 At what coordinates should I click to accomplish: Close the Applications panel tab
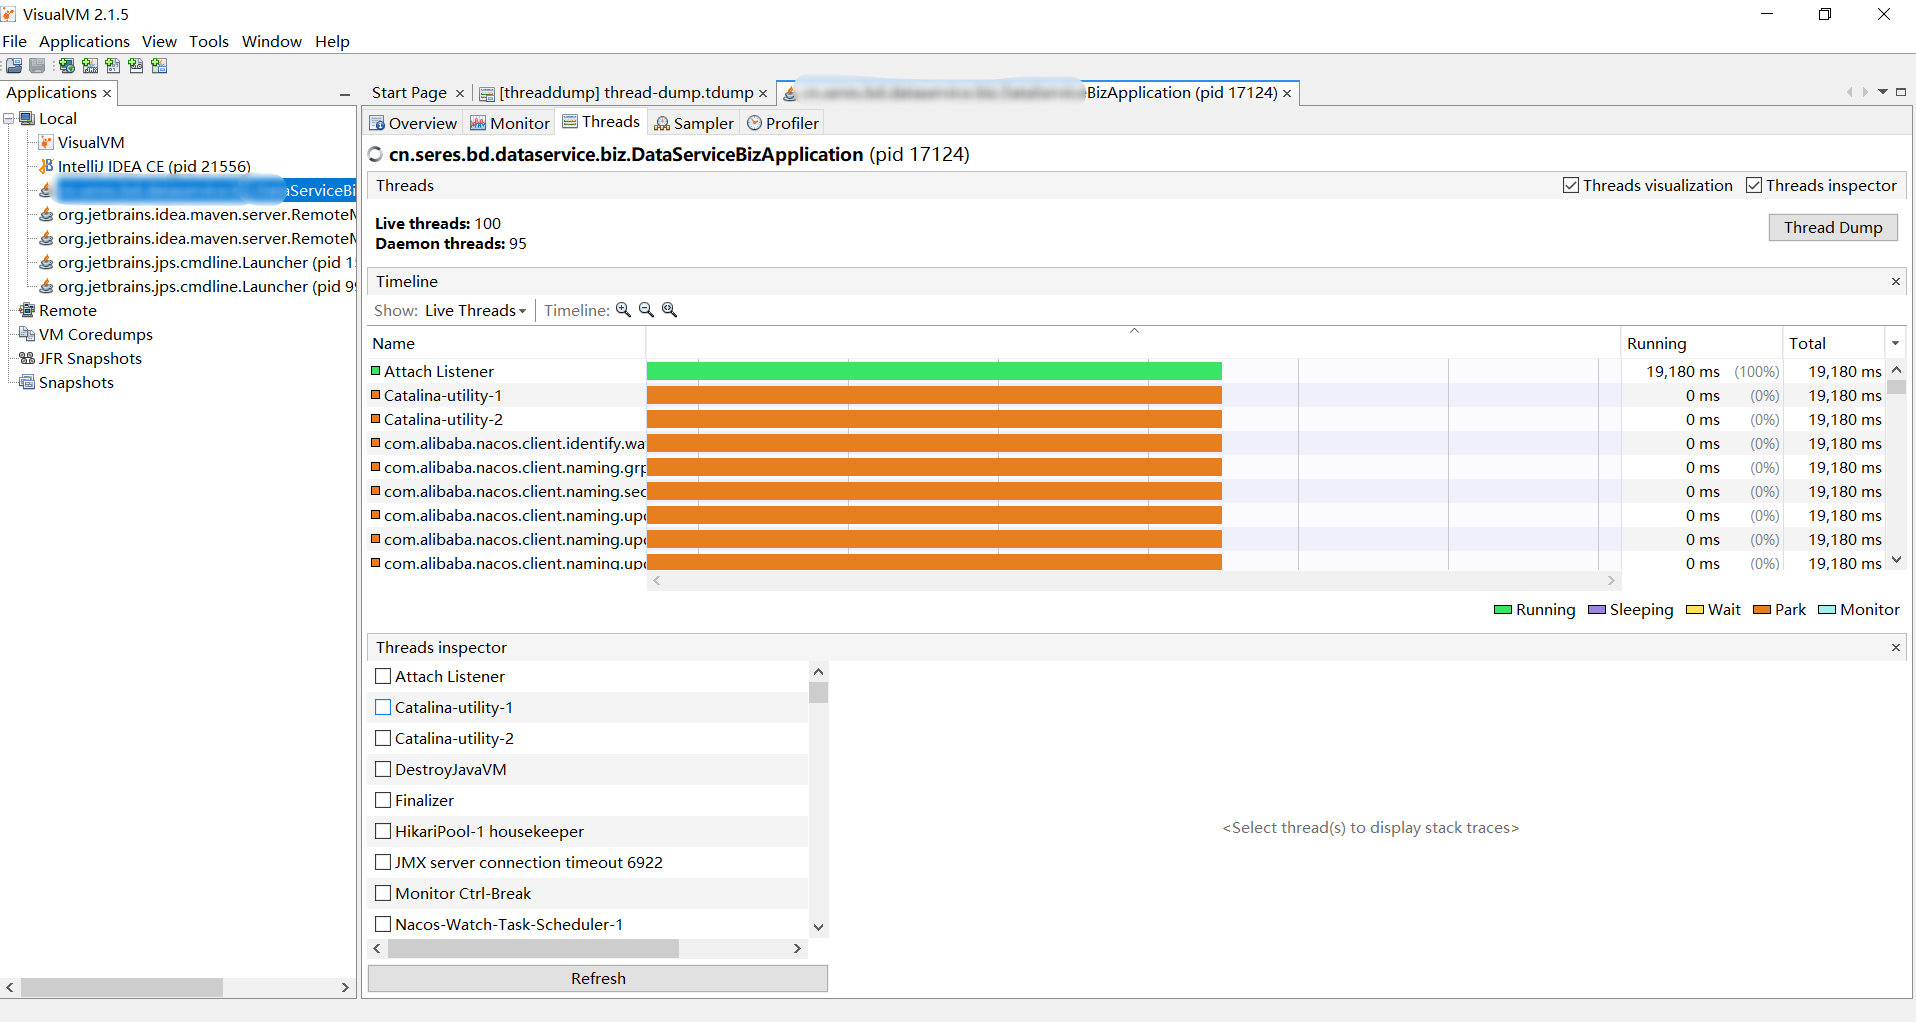click(107, 93)
